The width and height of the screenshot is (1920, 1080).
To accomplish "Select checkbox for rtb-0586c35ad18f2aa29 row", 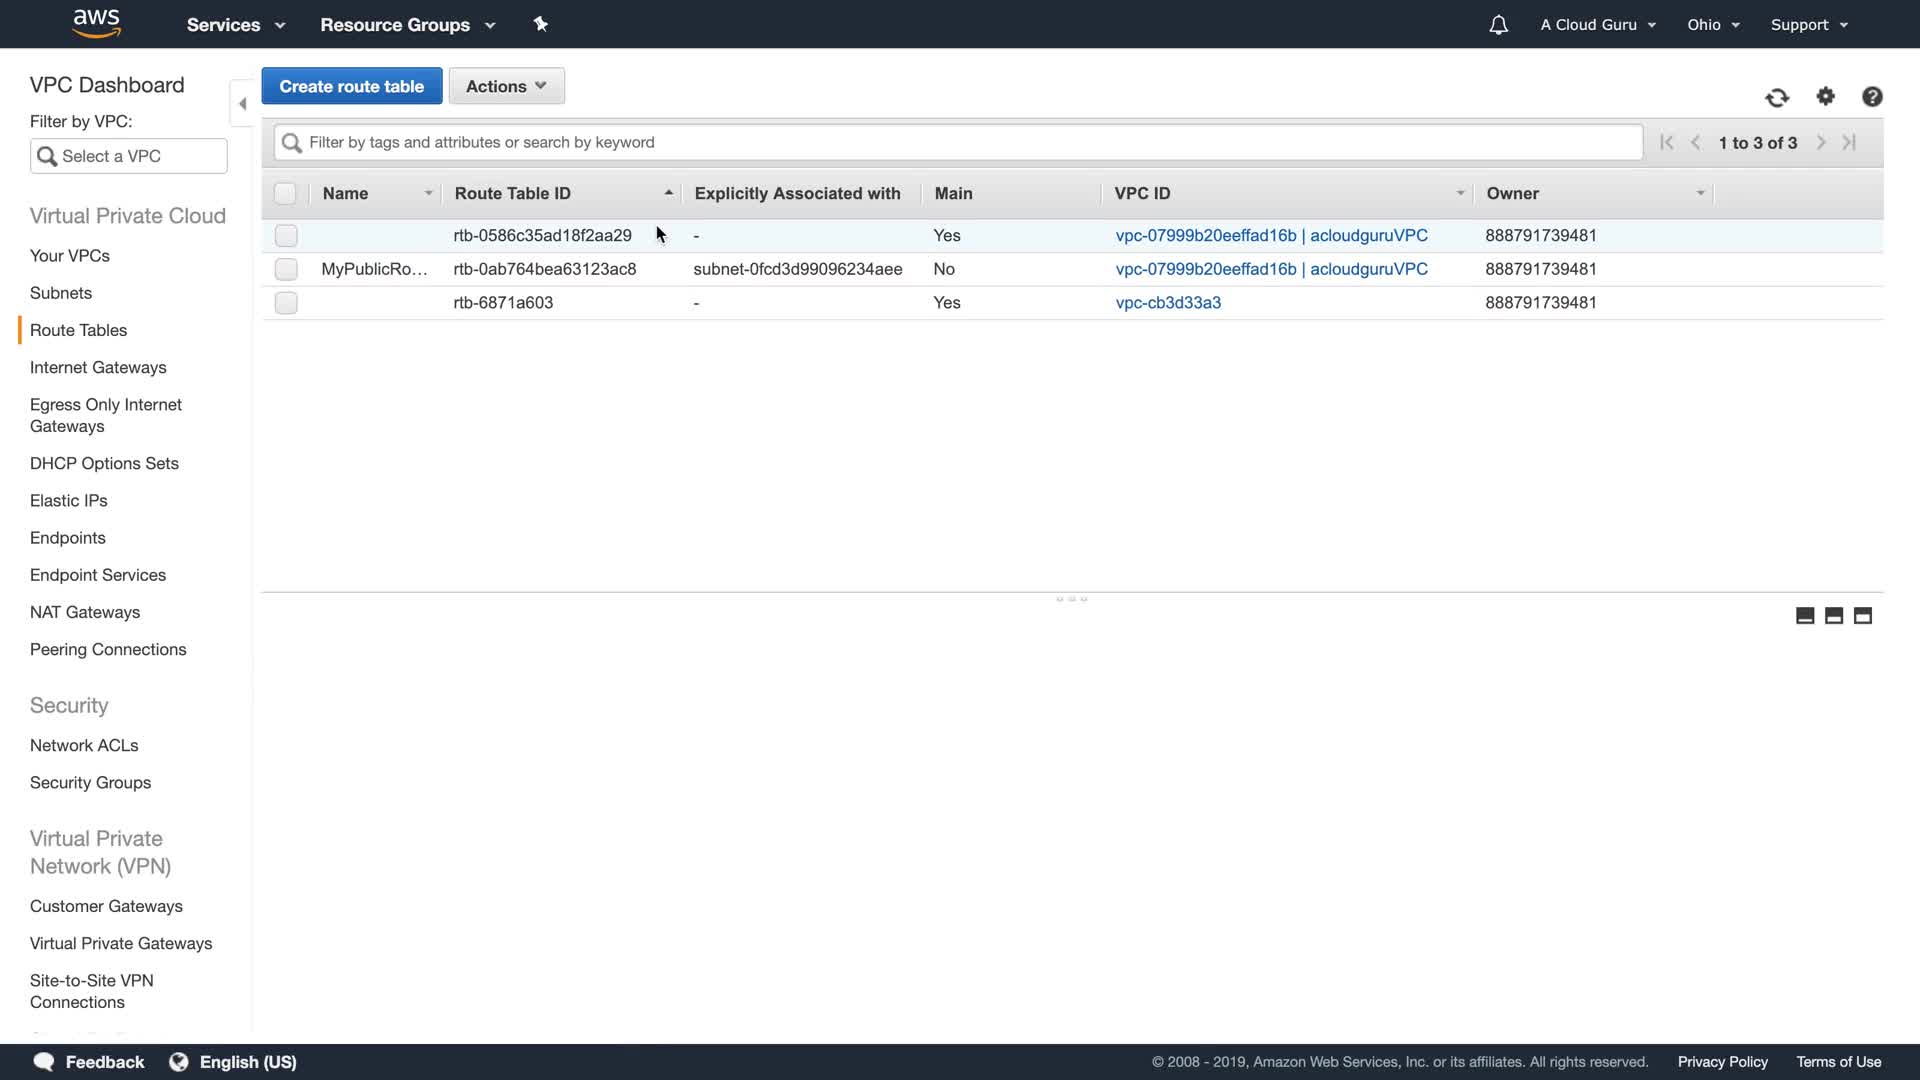I will tap(286, 236).
